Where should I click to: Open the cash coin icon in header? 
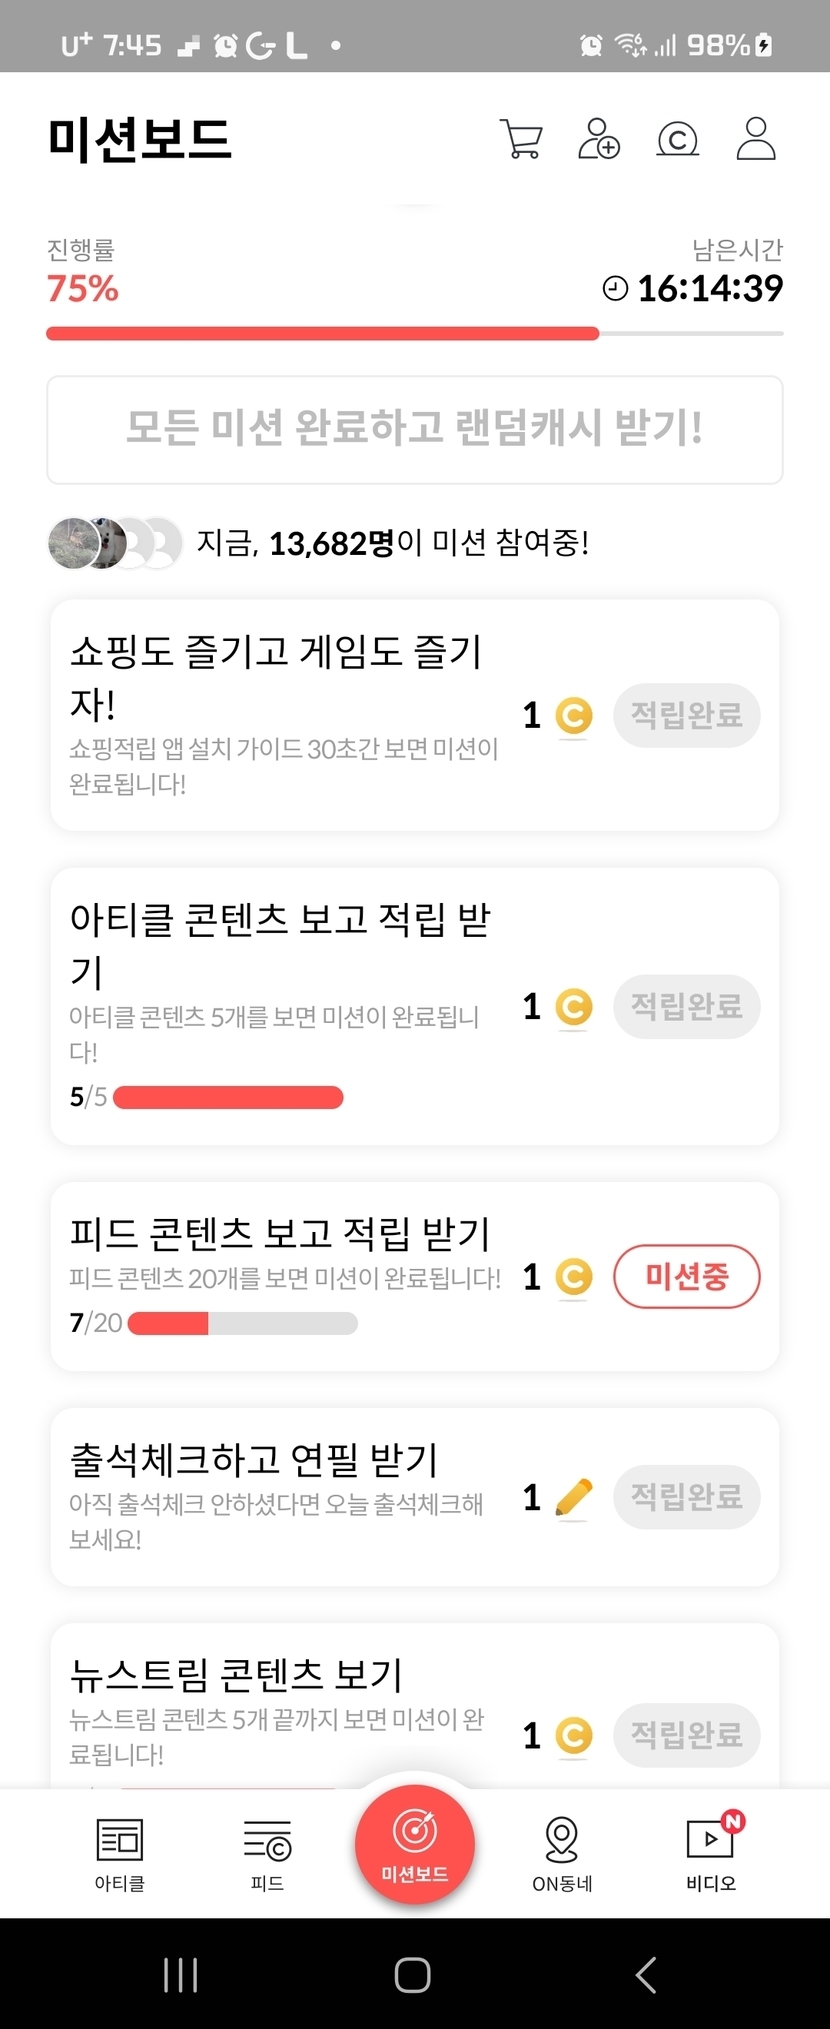(x=677, y=139)
